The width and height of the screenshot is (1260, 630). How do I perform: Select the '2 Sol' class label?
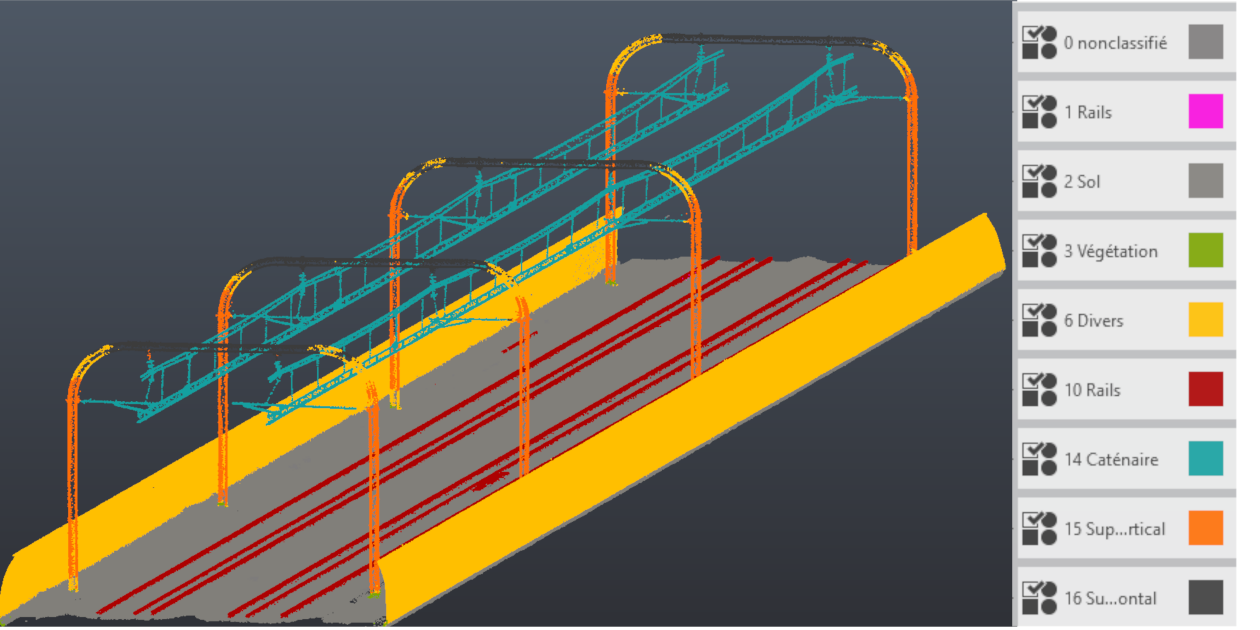pos(1082,182)
